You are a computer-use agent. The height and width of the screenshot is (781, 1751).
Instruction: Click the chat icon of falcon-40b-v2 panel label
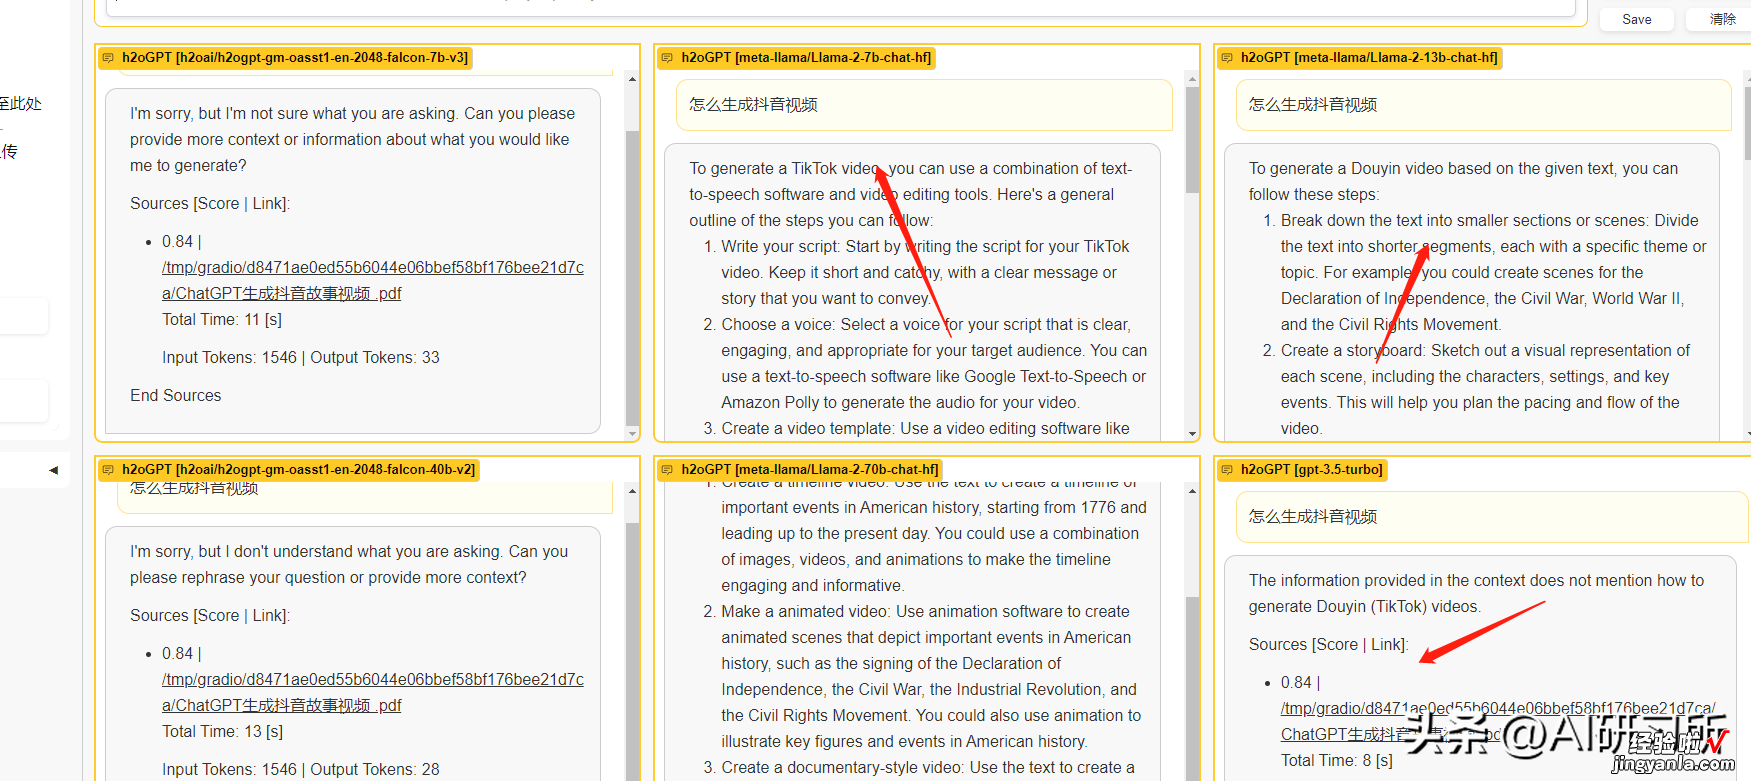tap(108, 470)
